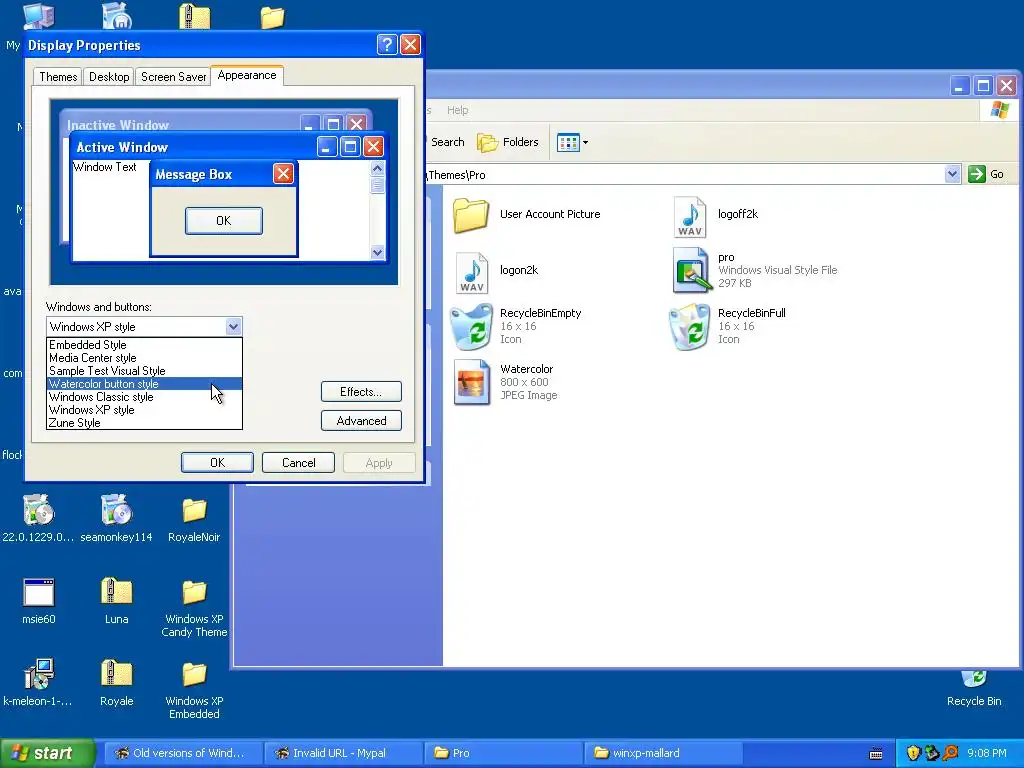
Task: Select the Luna zip desktop icon
Action: coord(117,592)
